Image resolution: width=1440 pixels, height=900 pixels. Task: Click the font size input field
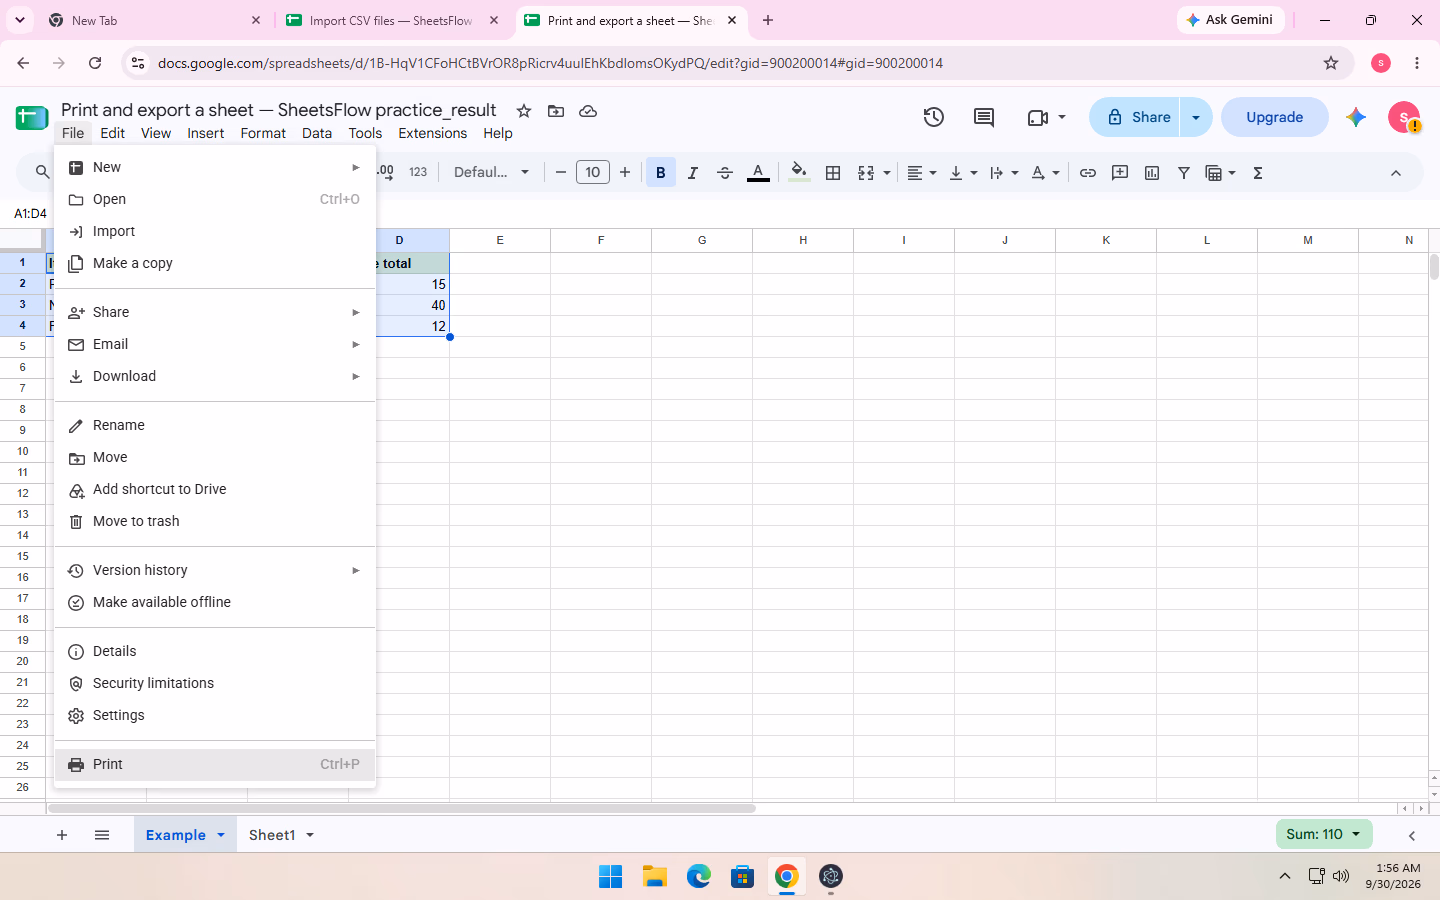pos(593,173)
